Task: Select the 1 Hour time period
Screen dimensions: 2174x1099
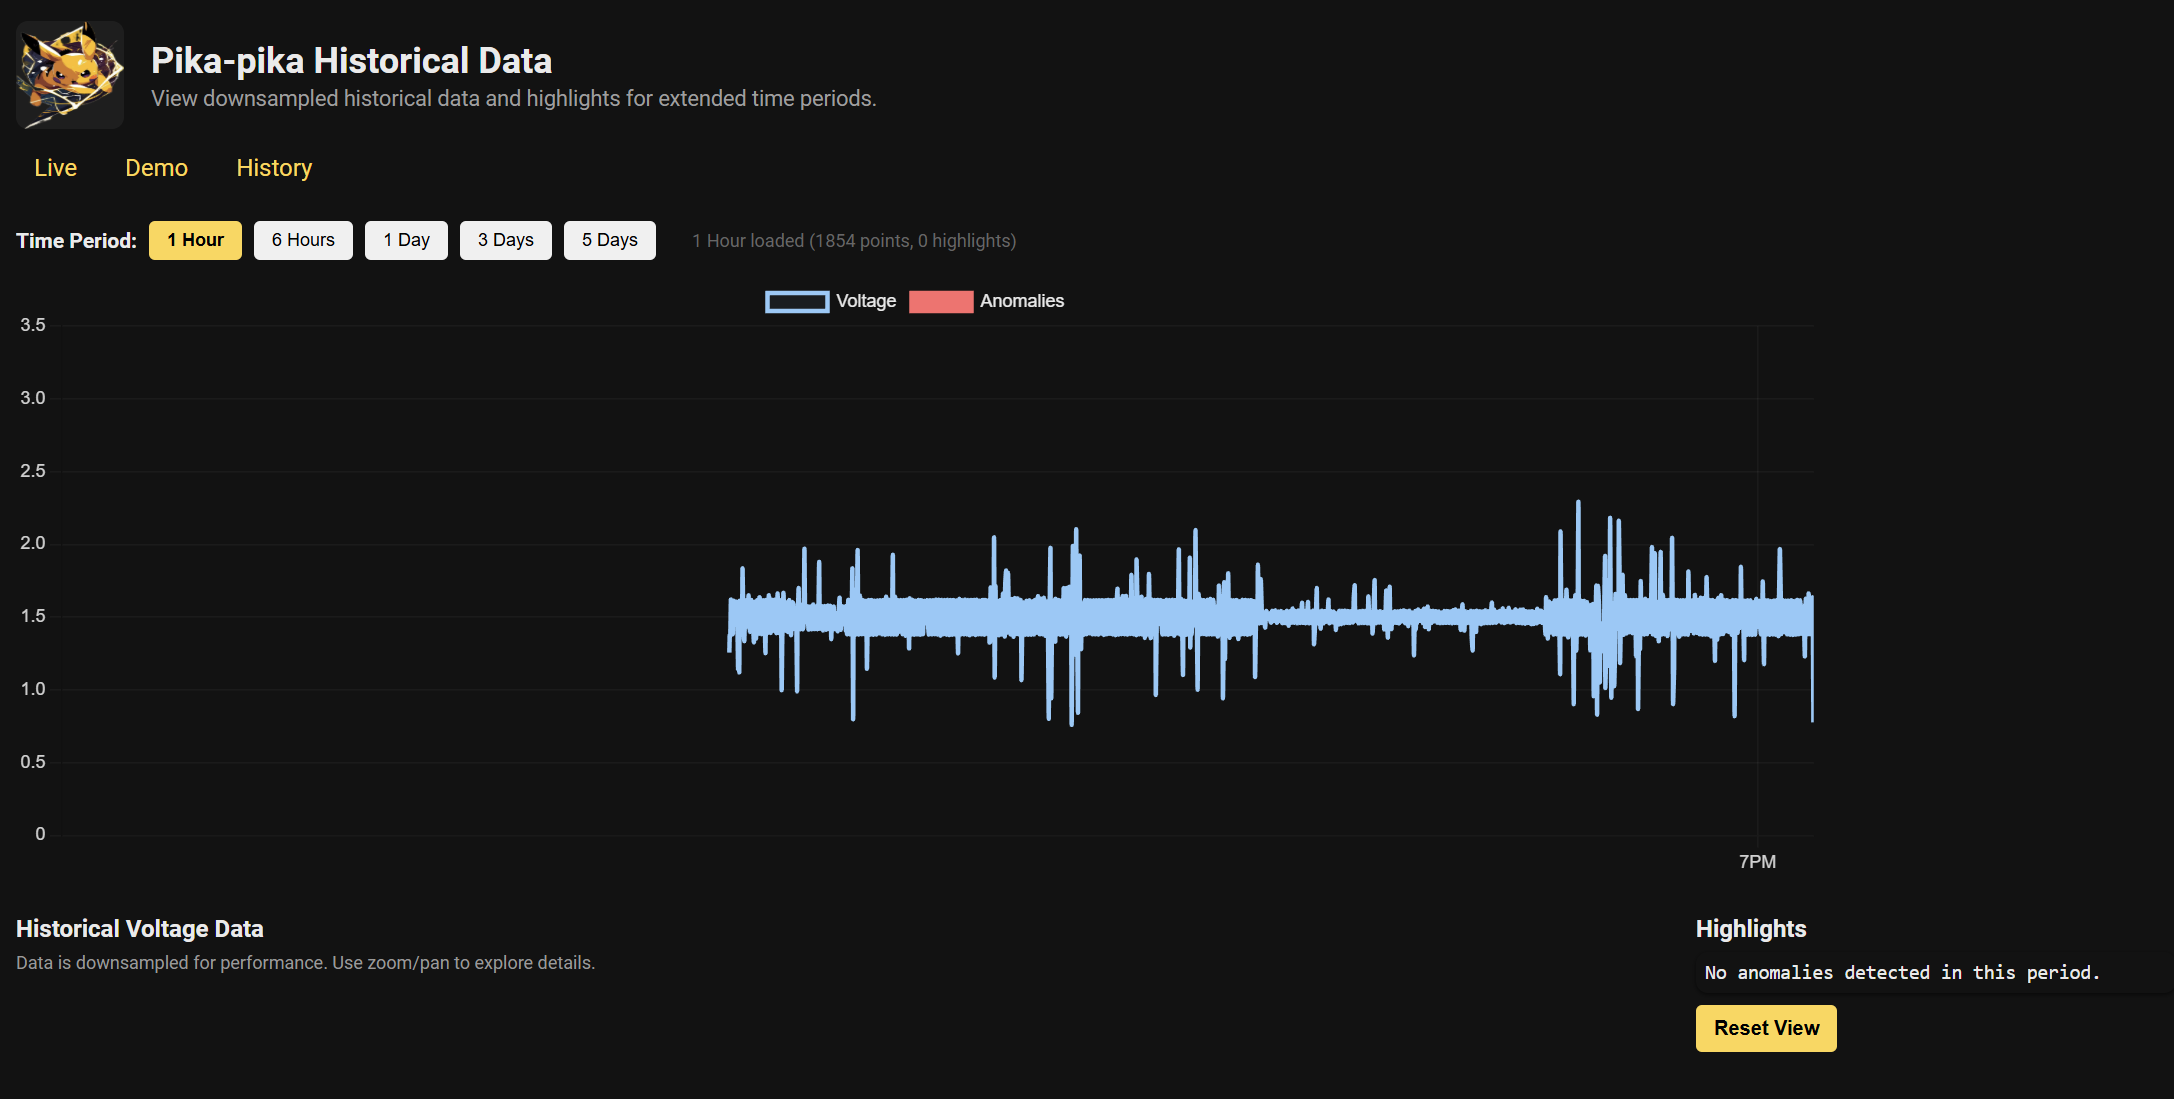Action: click(x=195, y=240)
